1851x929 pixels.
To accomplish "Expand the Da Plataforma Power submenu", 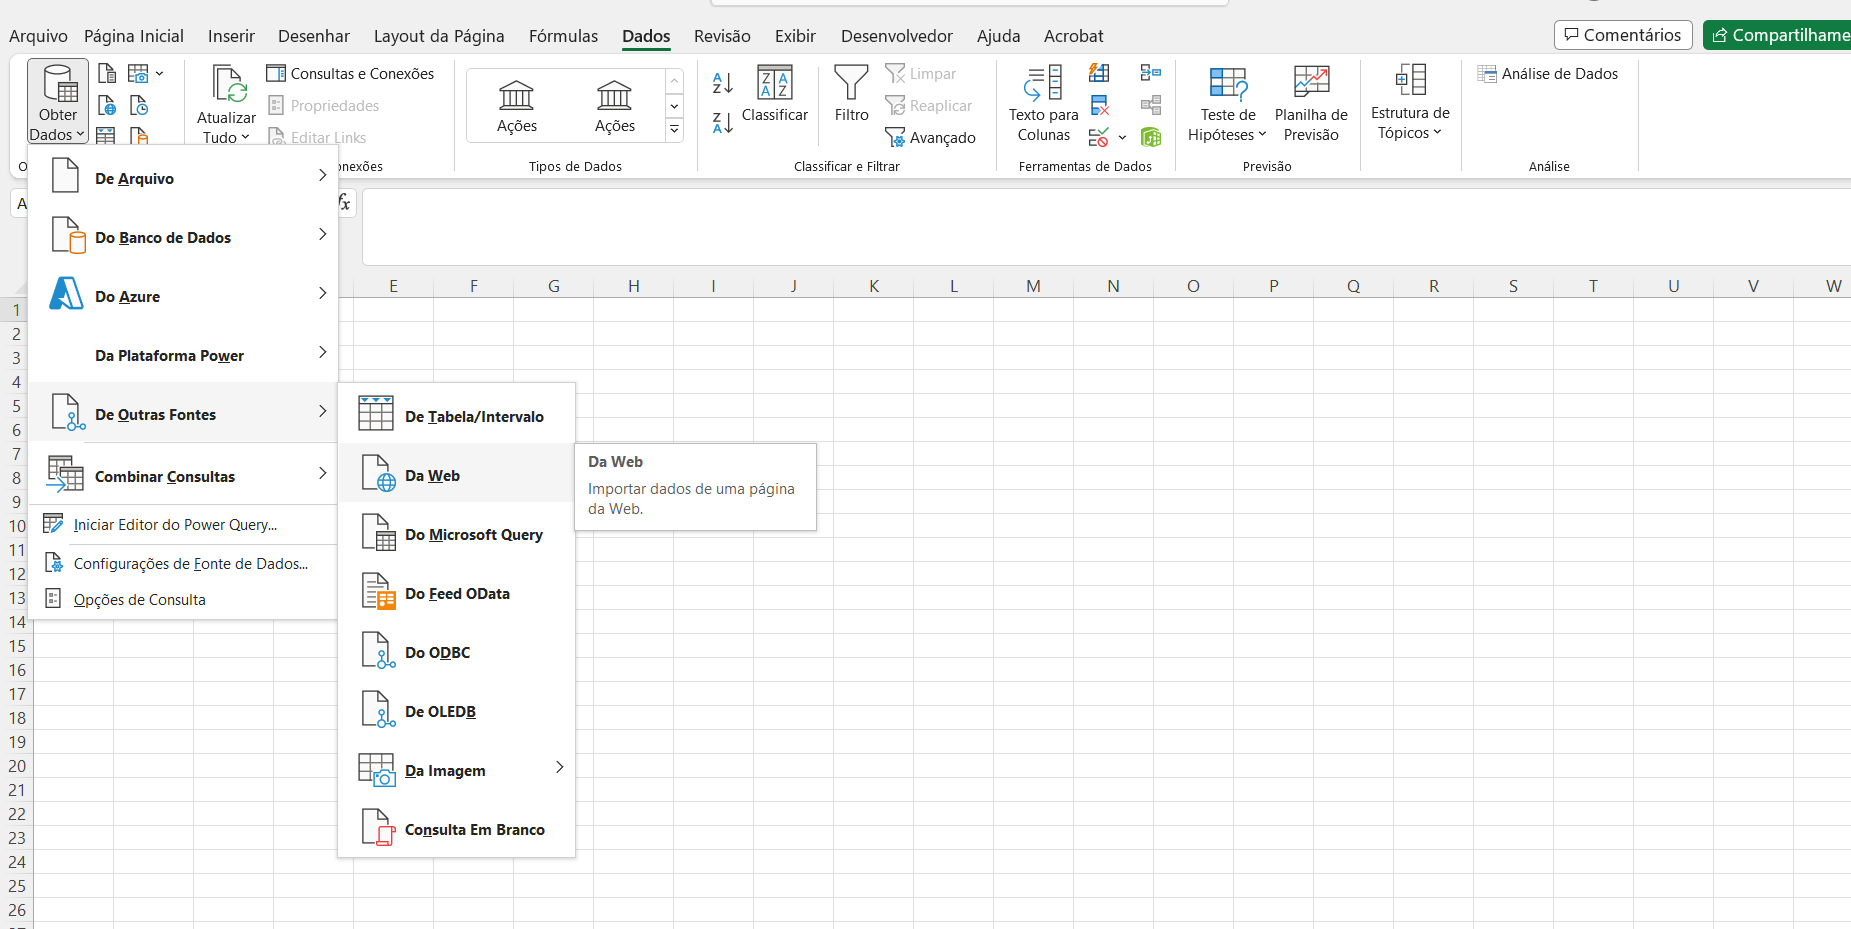I will 184,355.
